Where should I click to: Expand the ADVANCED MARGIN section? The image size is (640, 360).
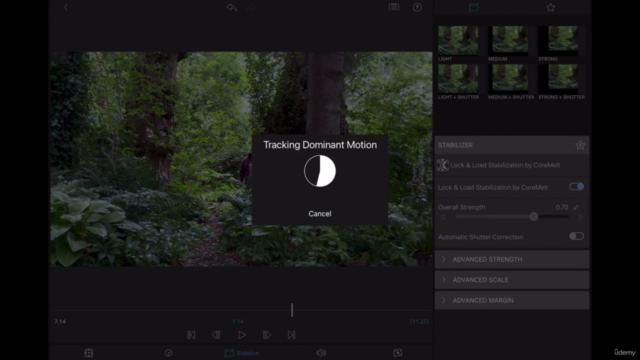(x=512, y=300)
